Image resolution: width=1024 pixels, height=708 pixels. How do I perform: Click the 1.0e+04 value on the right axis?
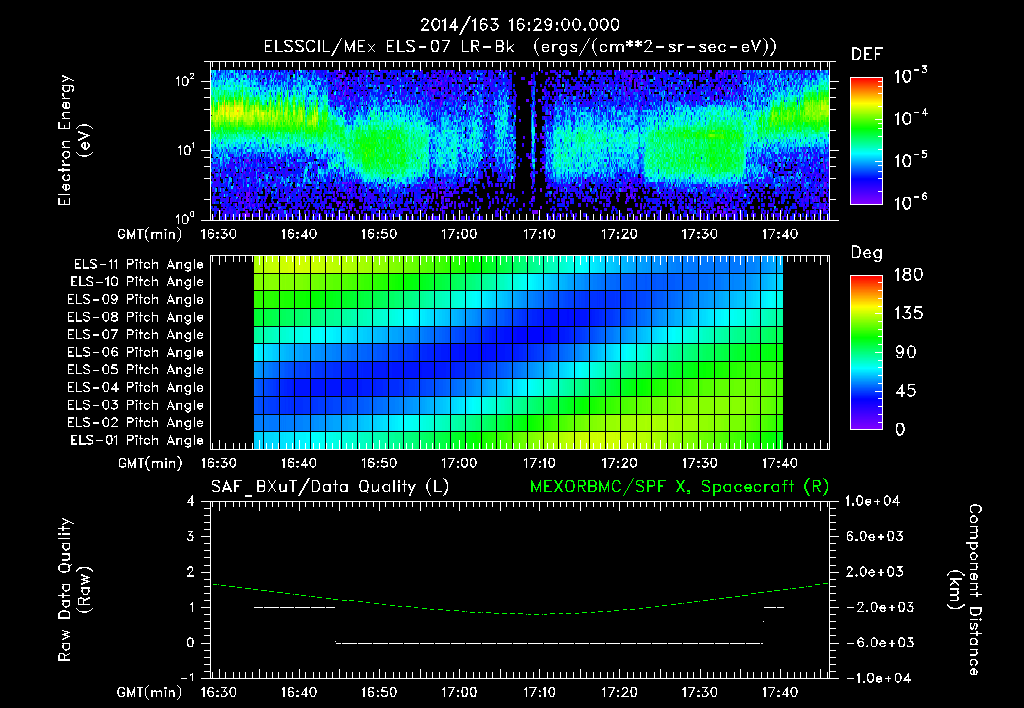[872, 501]
